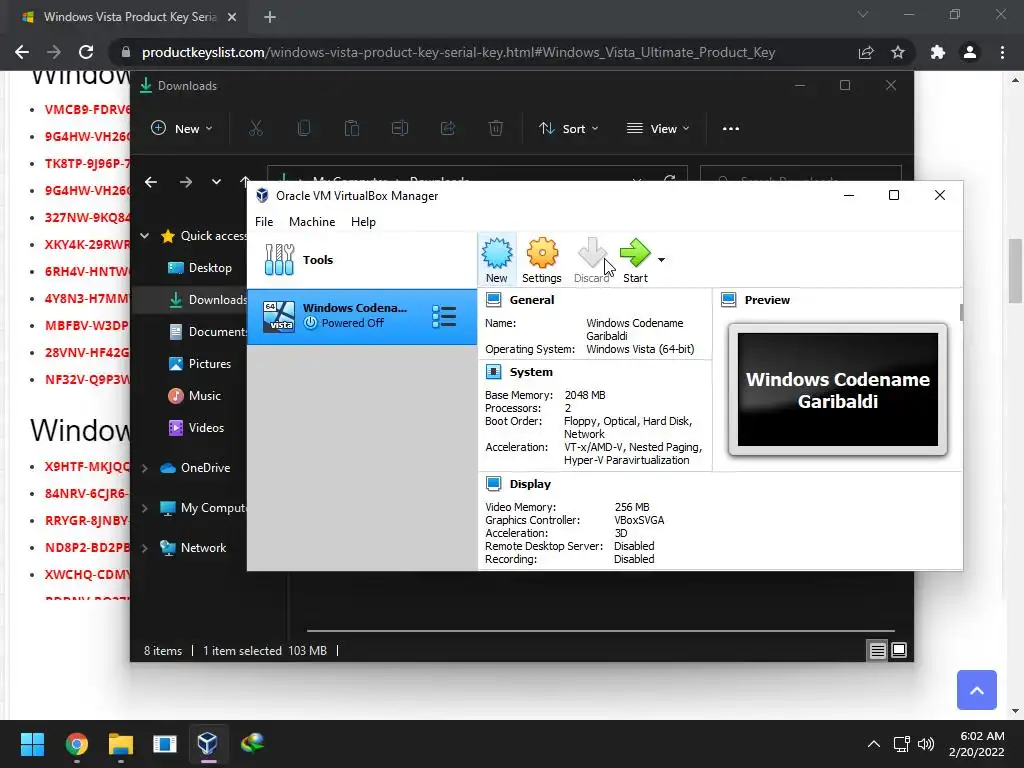Click the Display section header
The width and height of the screenshot is (1024, 768).
pyautogui.click(x=530, y=484)
